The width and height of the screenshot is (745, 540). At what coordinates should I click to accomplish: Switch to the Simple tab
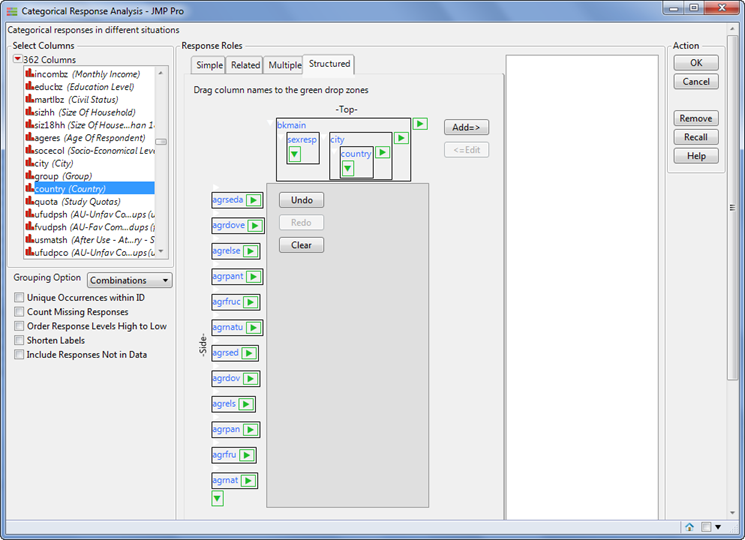(x=209, y=65)
